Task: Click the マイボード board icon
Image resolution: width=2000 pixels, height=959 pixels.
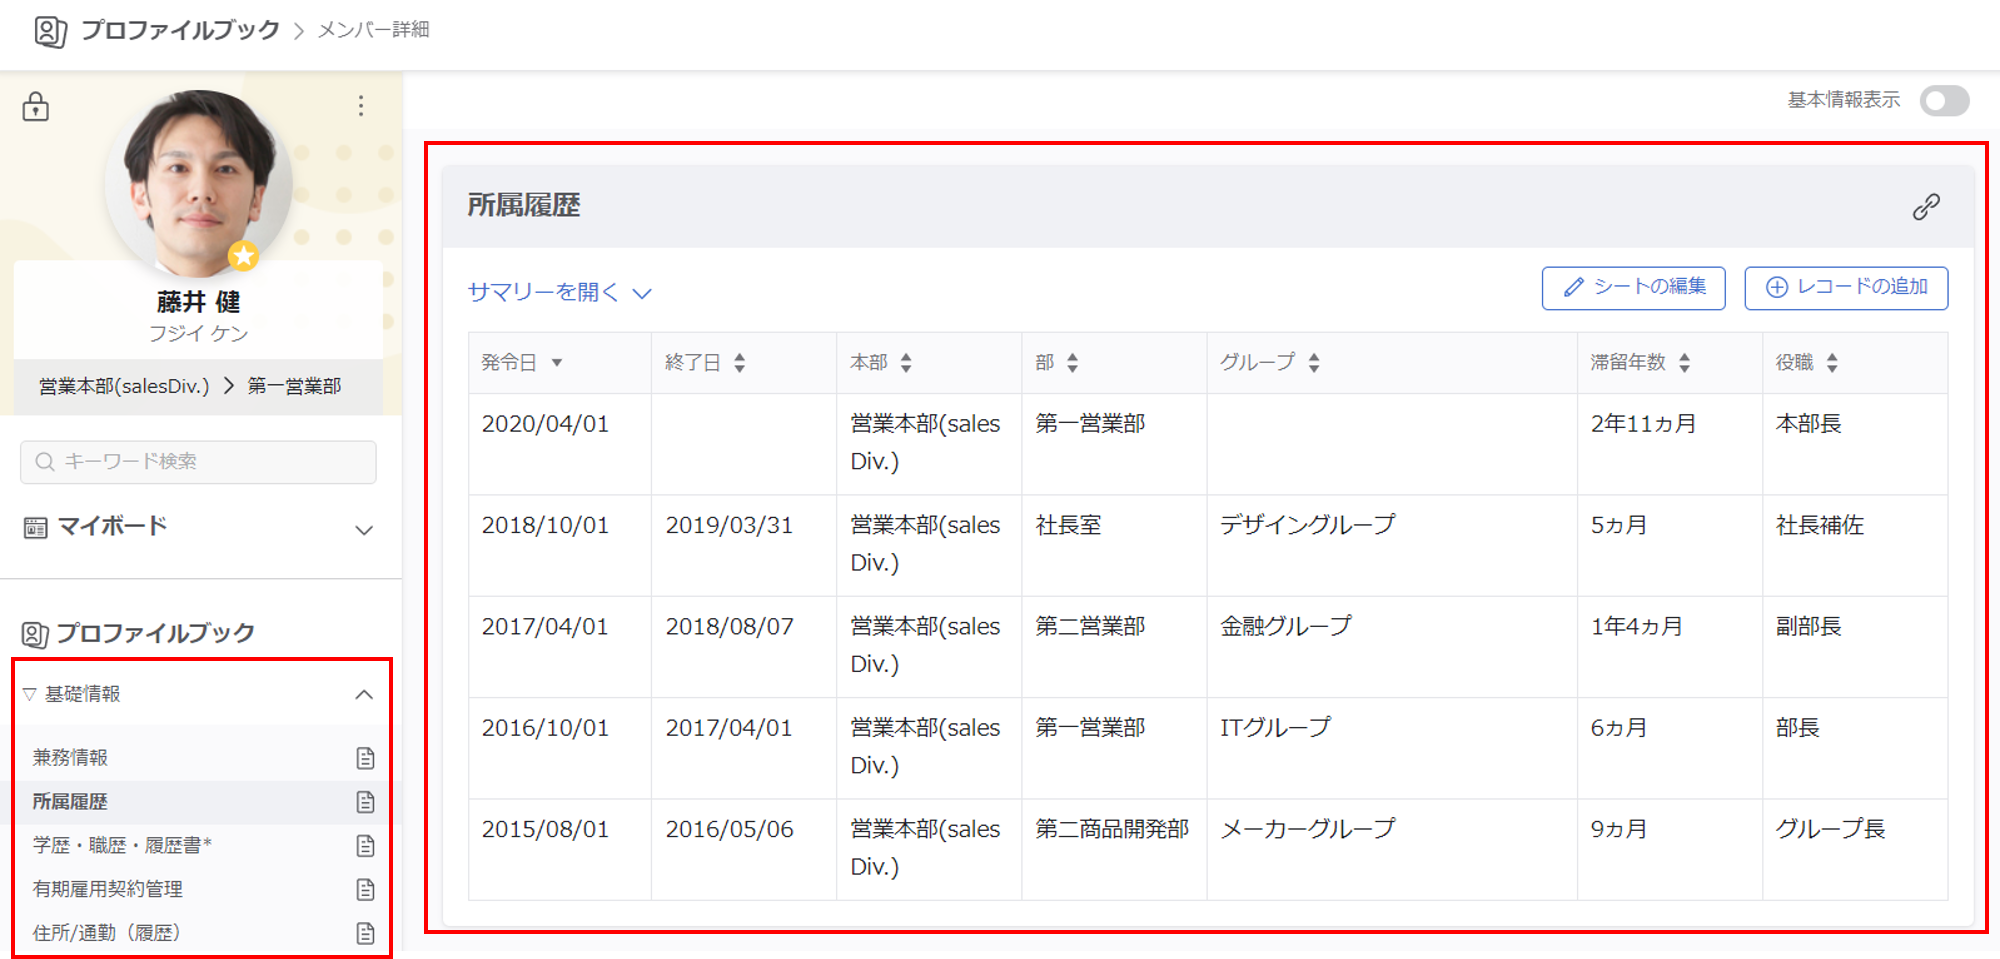Action: click(x=35, y=527)
